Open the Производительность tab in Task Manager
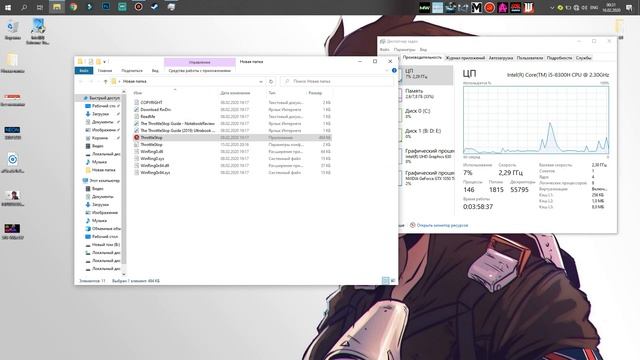The image size is (640, 360). click(x=422, y=58)
